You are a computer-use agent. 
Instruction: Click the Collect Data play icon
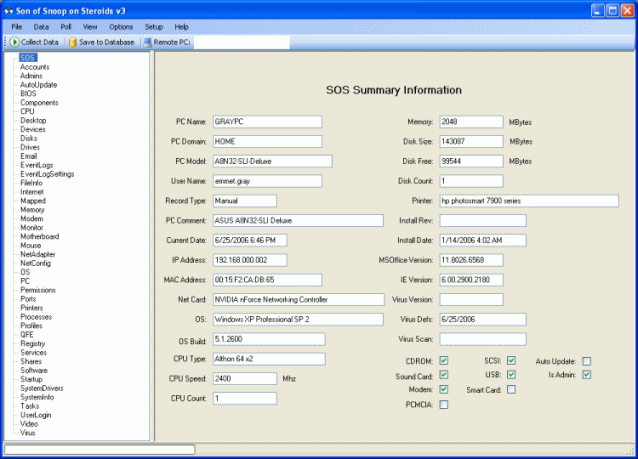pos(15,43)
